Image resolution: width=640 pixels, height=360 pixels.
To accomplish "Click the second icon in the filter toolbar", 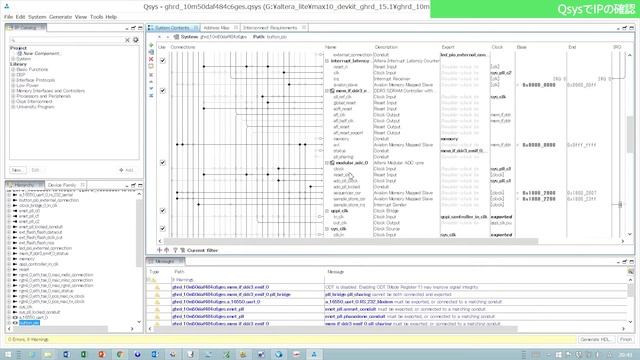I will [166, 250].
